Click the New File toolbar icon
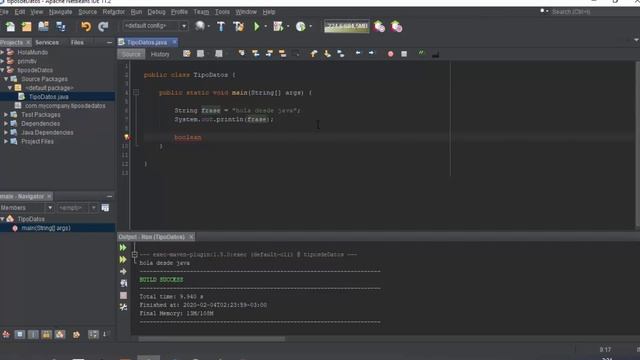The width and height of the screenshot is (640, 360). coord(10,27)
